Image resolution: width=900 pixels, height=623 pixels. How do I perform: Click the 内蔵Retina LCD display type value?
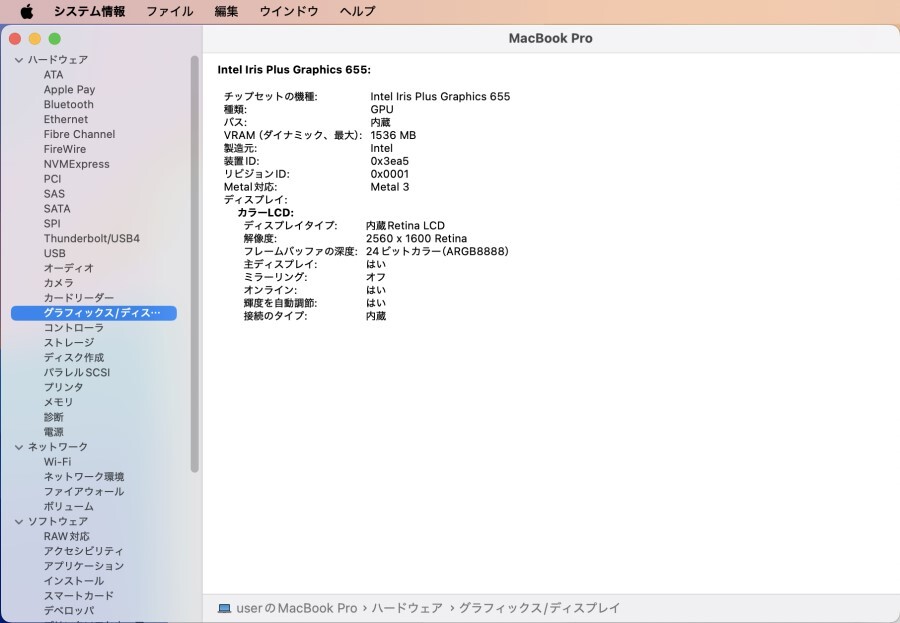[x=405, y=226]
